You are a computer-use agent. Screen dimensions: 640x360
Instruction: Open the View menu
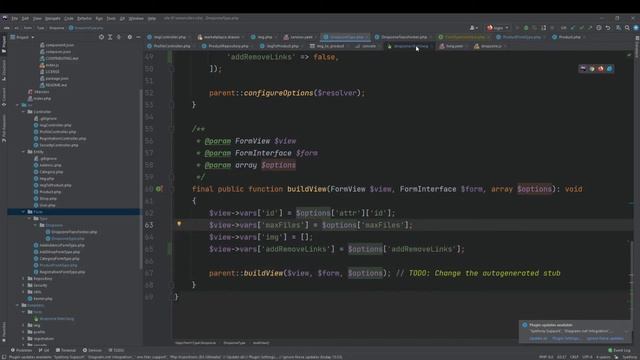(x=37, y=18)
